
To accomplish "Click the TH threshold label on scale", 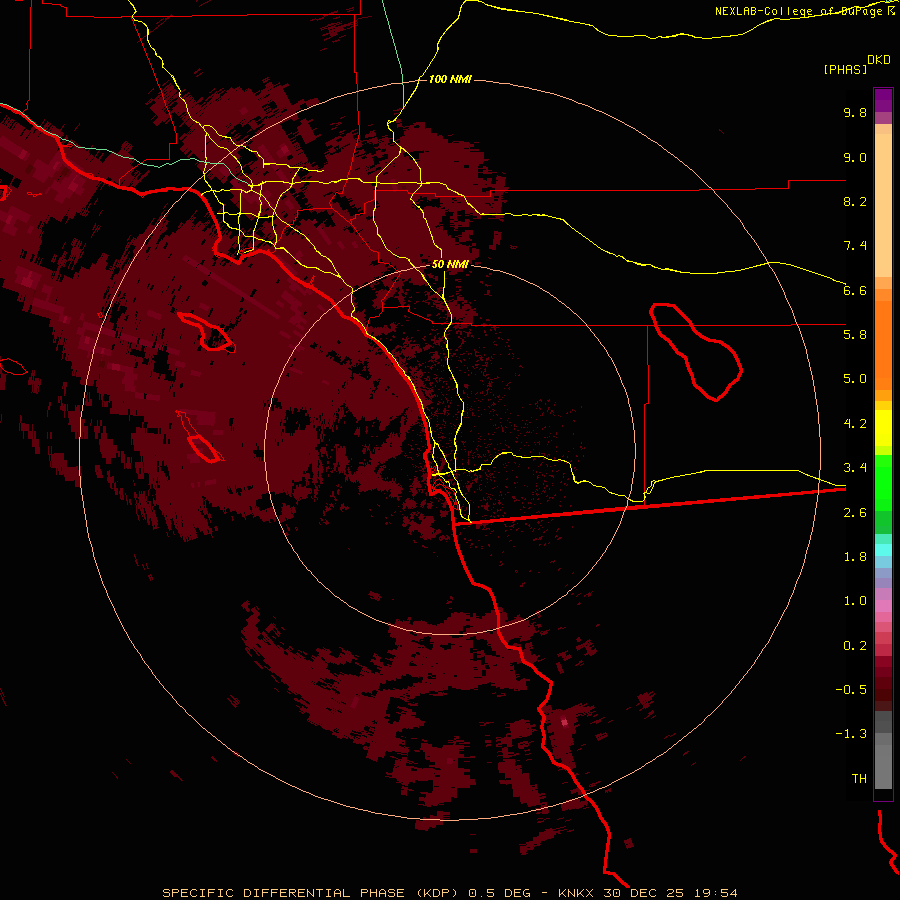I will point(859,779).
